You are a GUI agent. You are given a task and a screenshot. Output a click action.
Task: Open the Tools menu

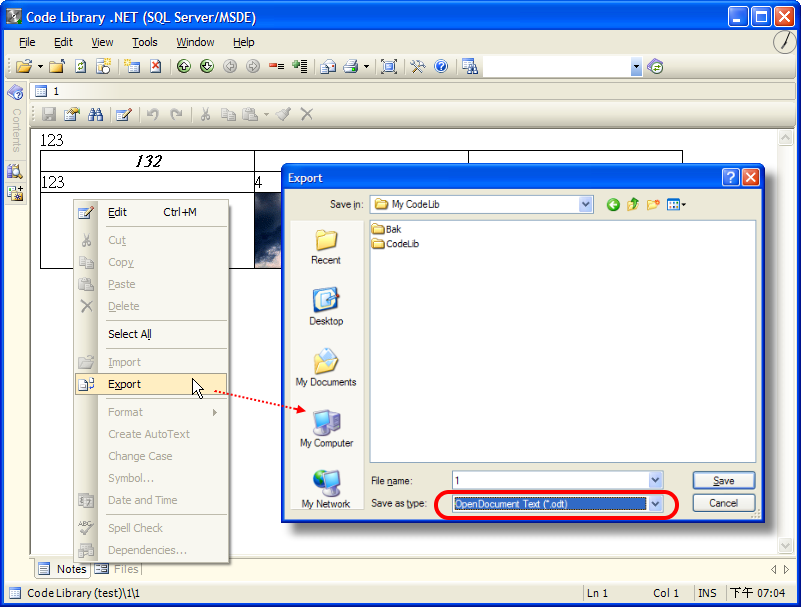click(x=145, y=42)
